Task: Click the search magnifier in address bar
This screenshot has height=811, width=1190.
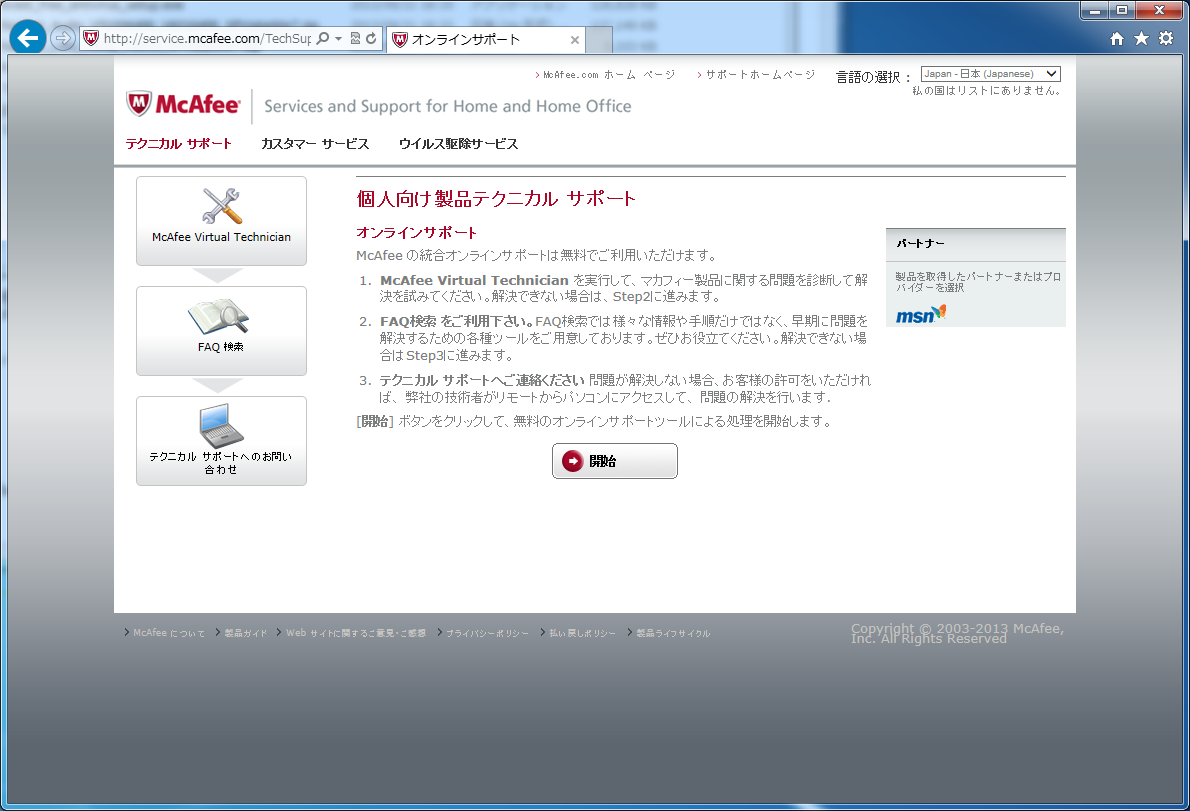Action: 323,38
